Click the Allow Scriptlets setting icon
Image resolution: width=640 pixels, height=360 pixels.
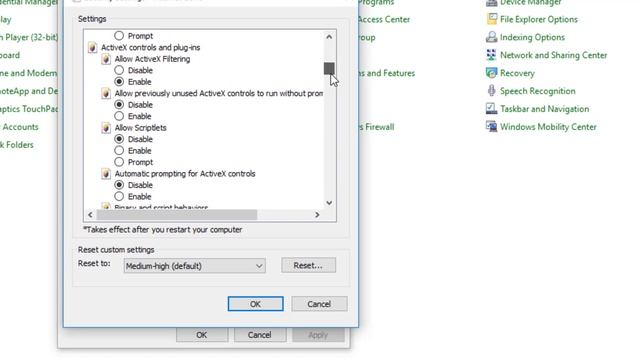106,128
